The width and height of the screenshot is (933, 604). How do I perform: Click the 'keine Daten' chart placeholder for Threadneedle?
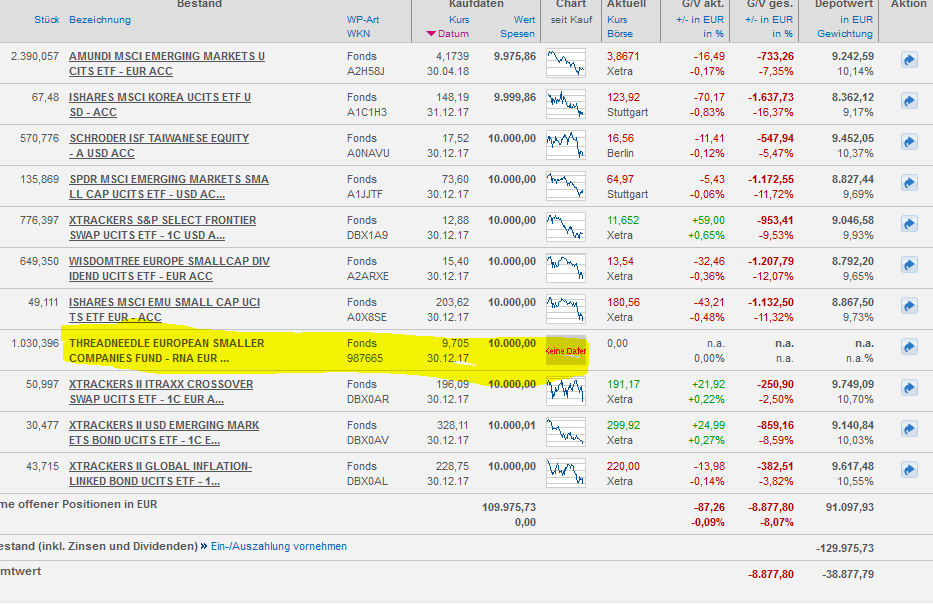point(566,351)
